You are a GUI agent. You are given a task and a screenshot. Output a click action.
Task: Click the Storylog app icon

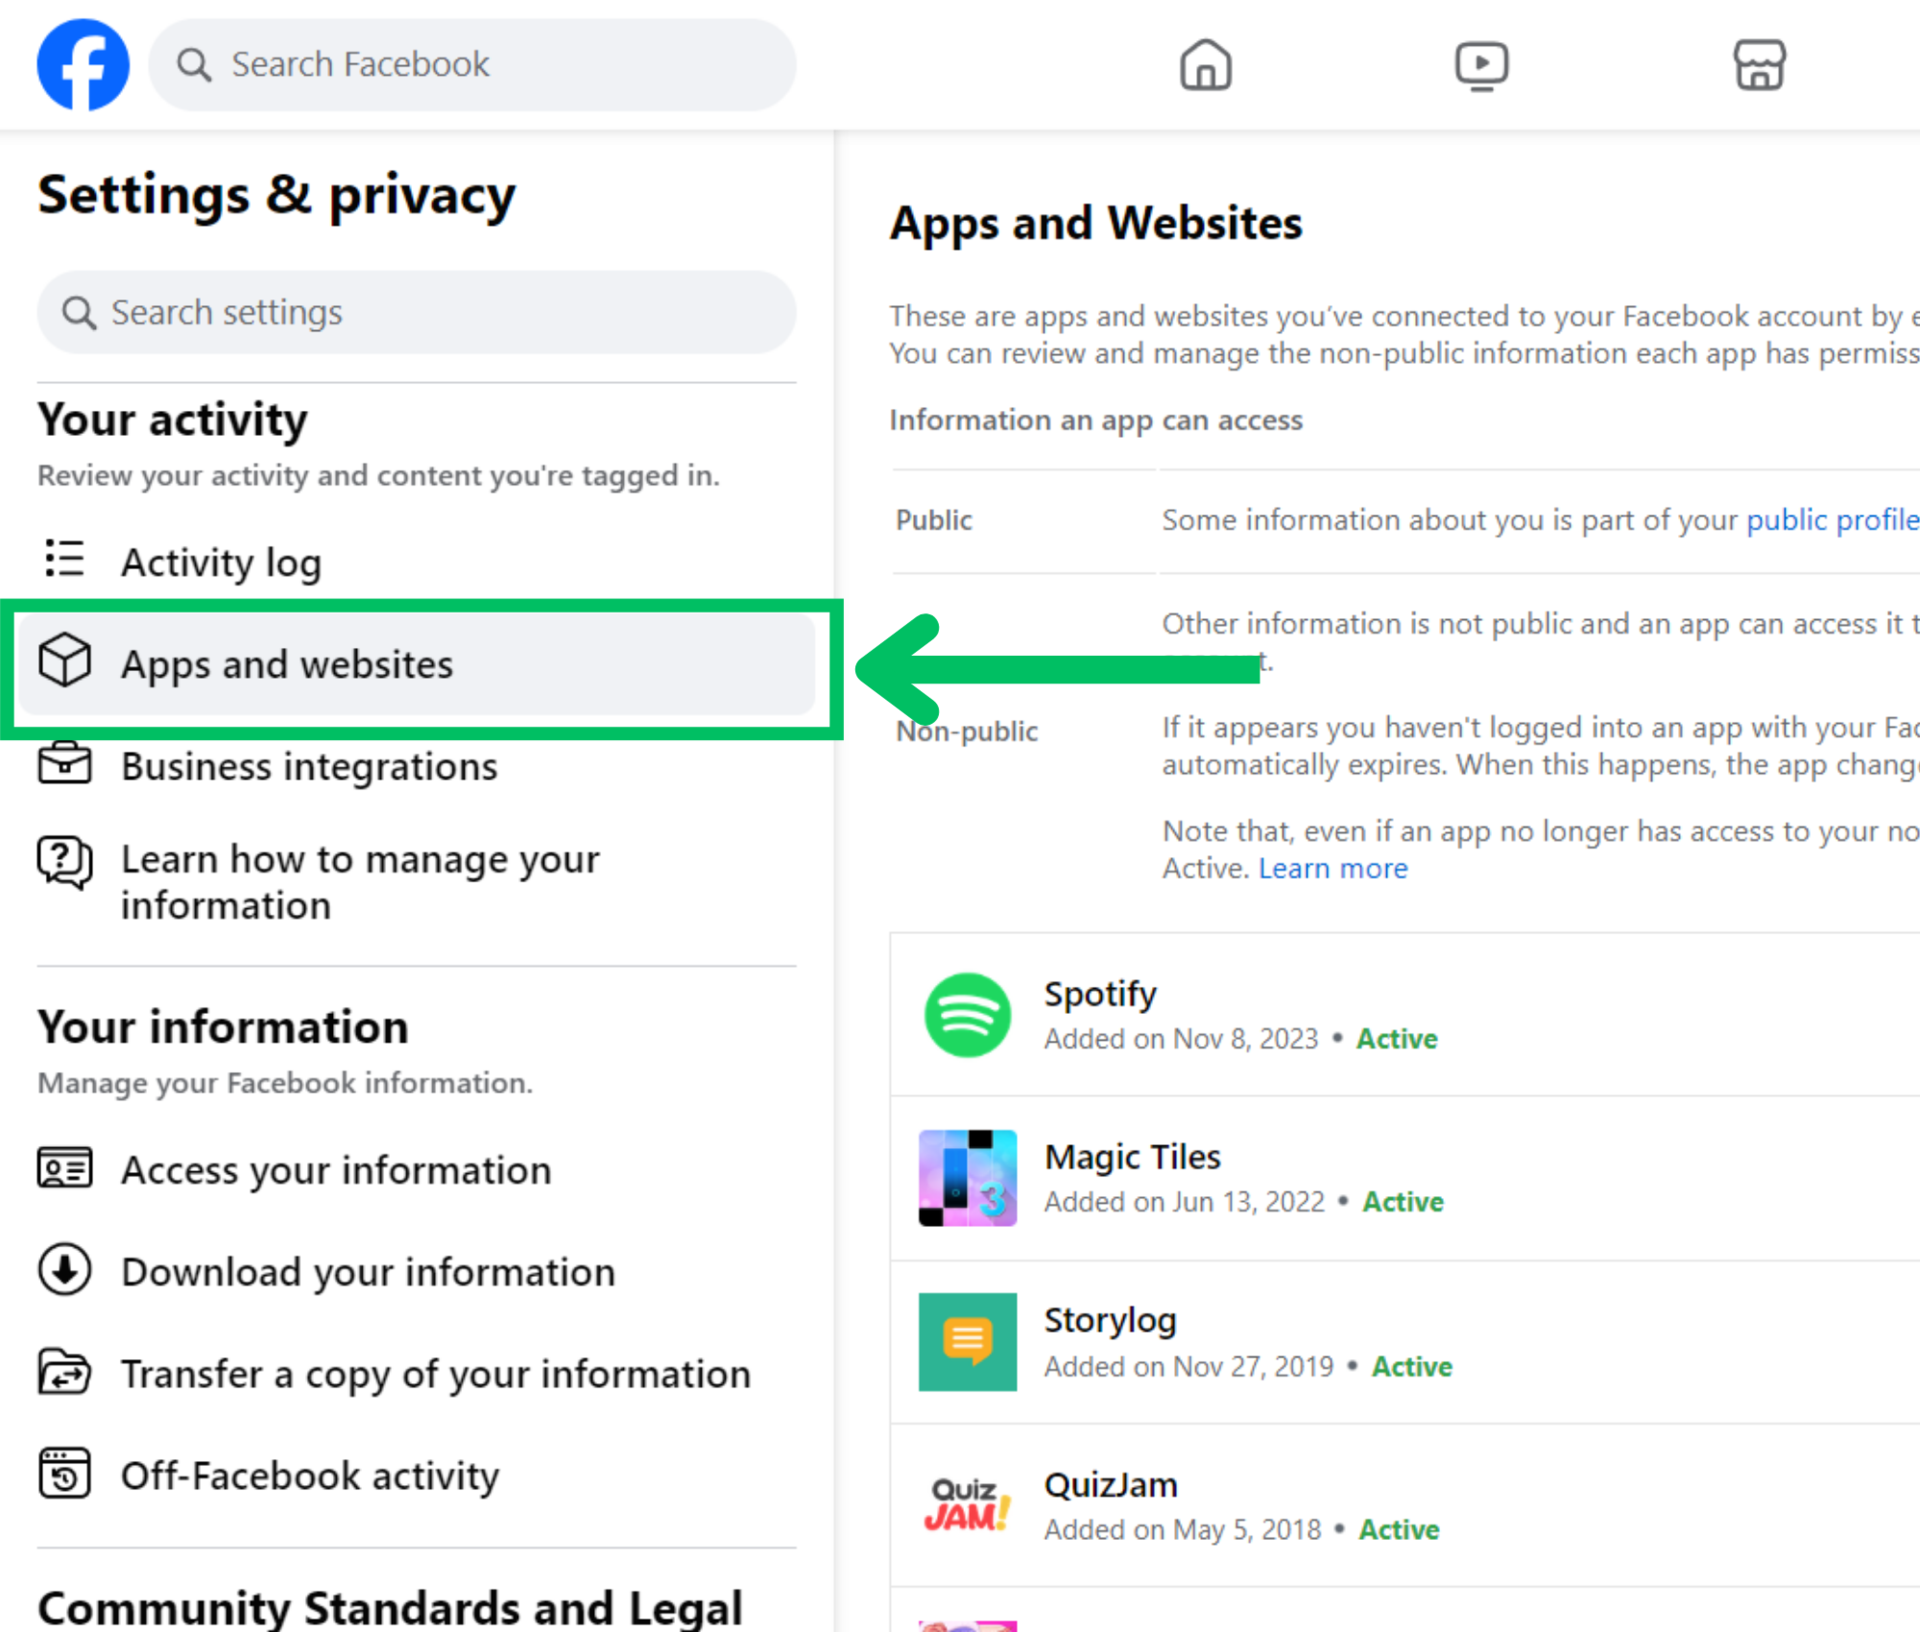tap(967, 1342)
